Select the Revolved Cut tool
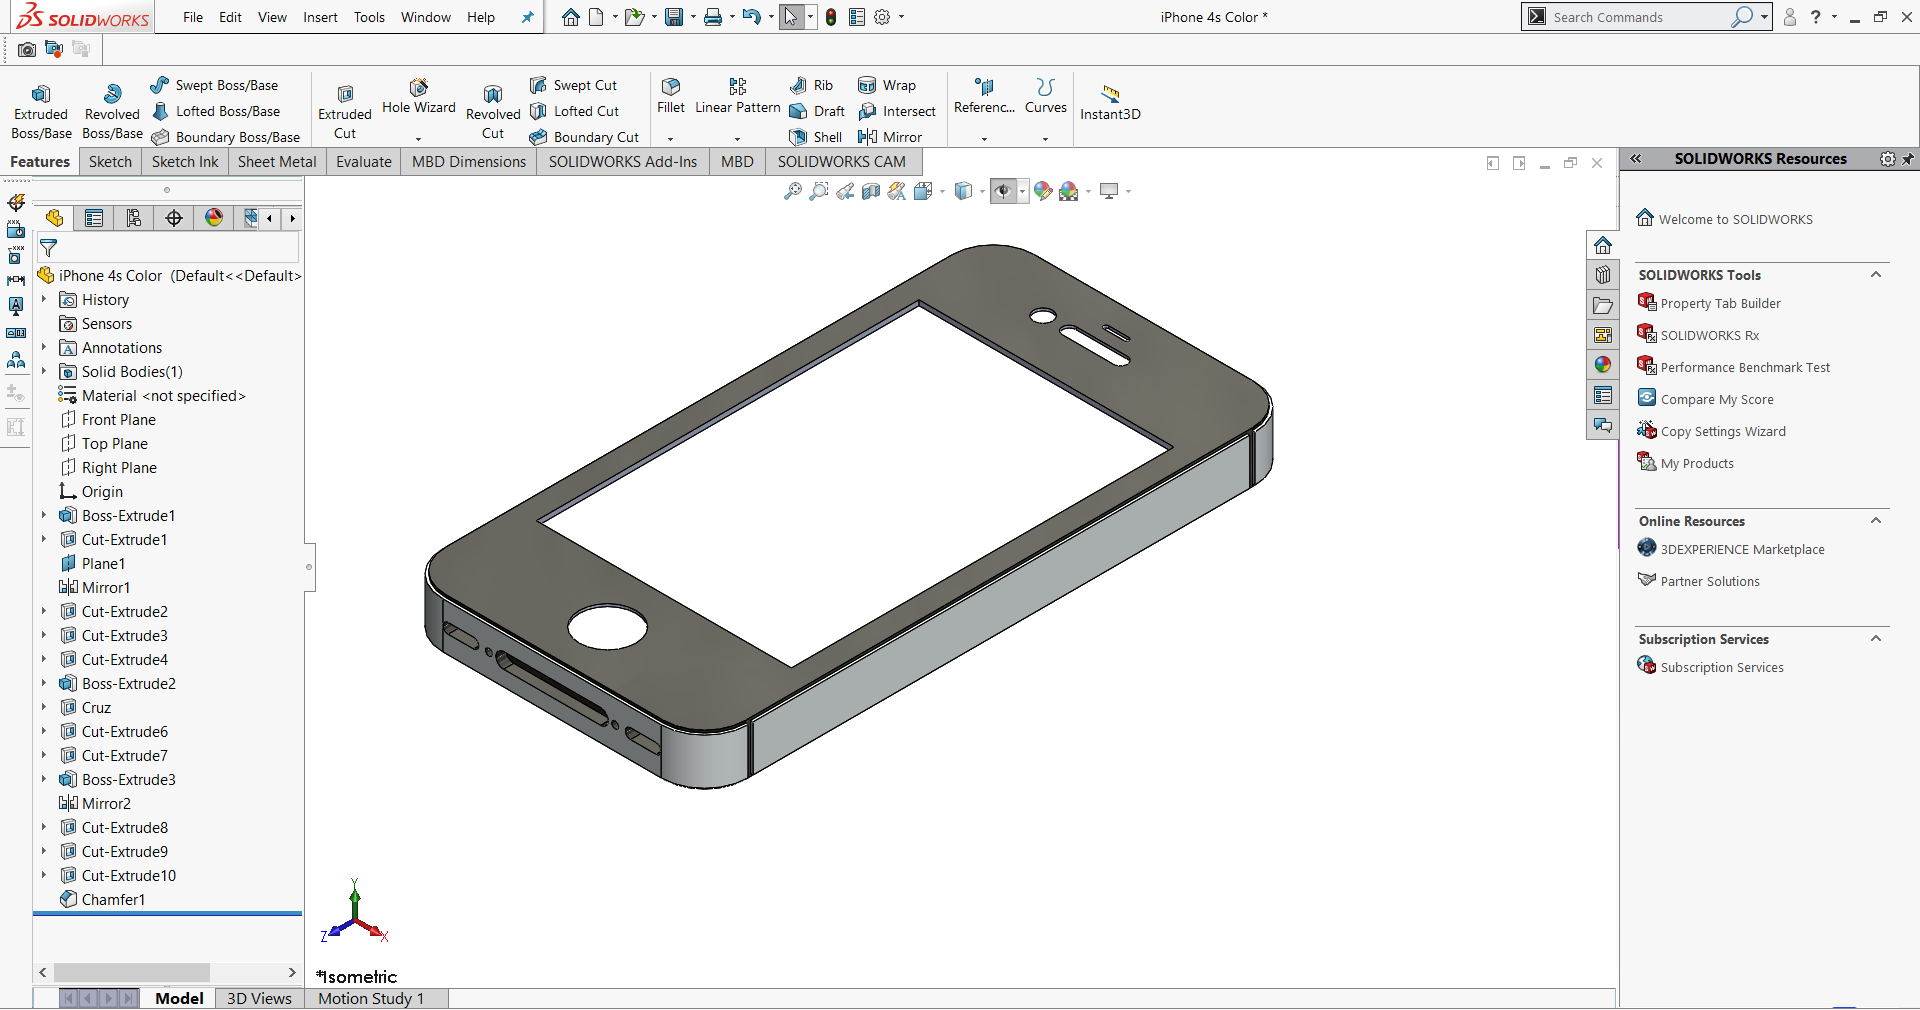The width and height of the screenshot is (1920, 1010). (x=493, y=111)
